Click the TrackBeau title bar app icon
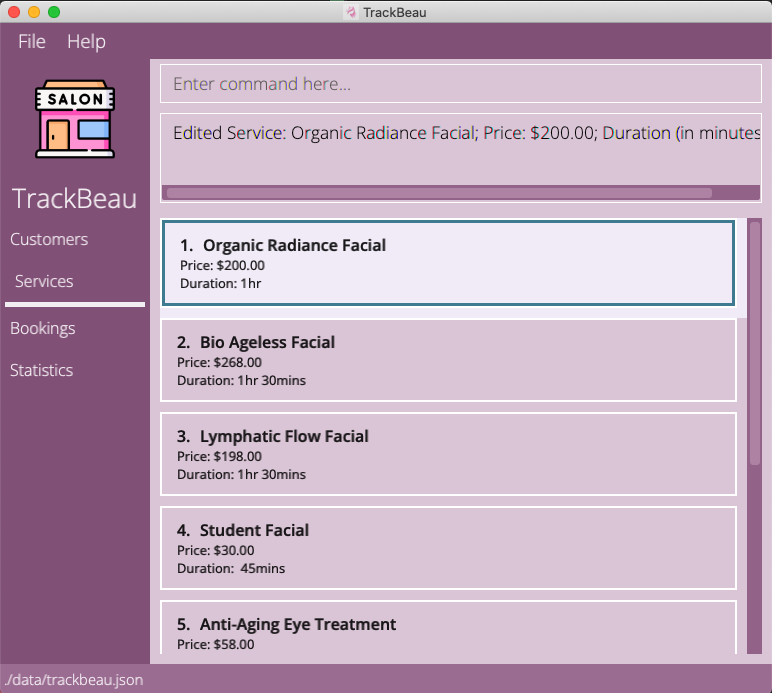Screen dimensions: 772x693 (x=351, y=12)
